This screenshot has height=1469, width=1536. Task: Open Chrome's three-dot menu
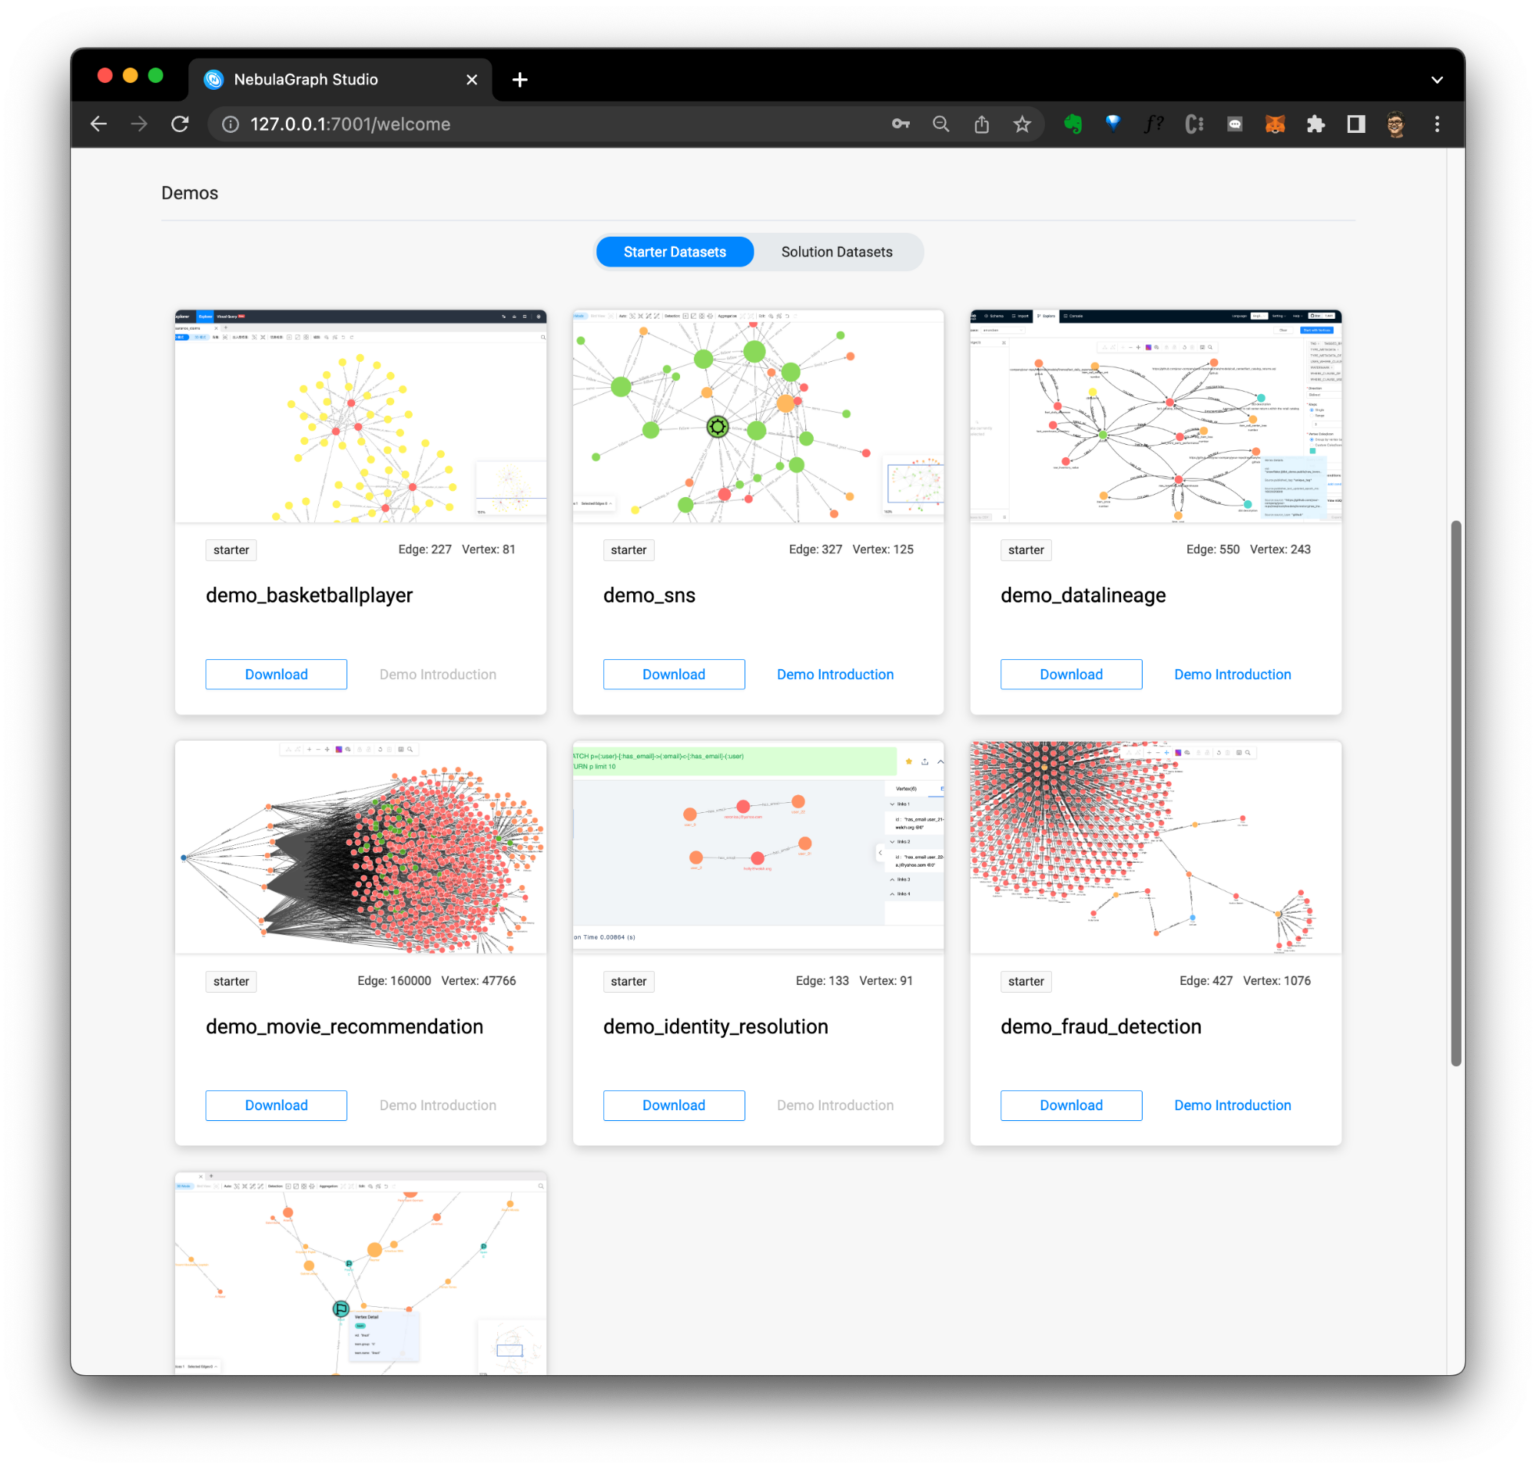1436,124
